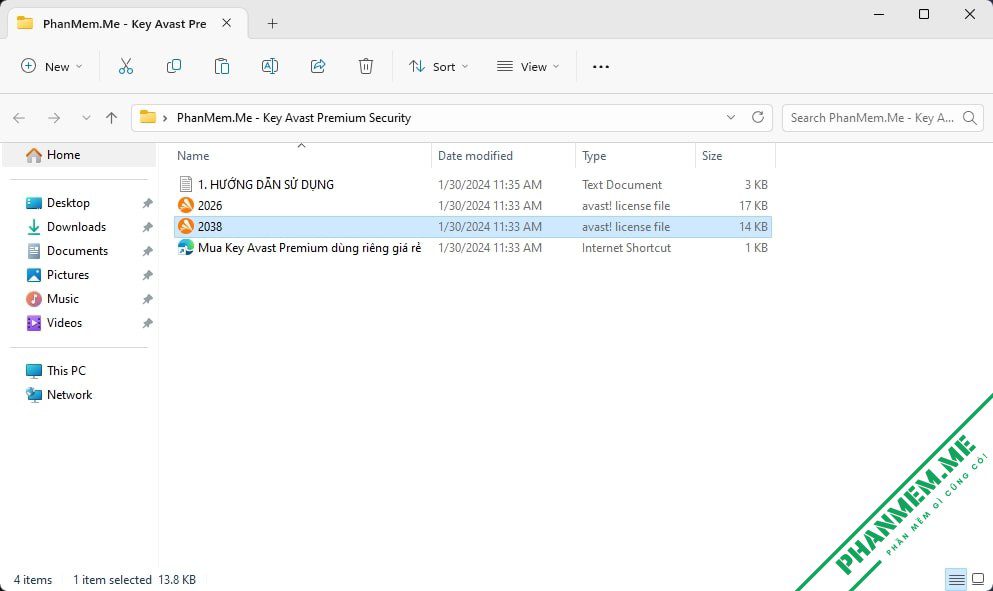
Task: Unpin Documents using its pin icon
Action: click(147, 251)
